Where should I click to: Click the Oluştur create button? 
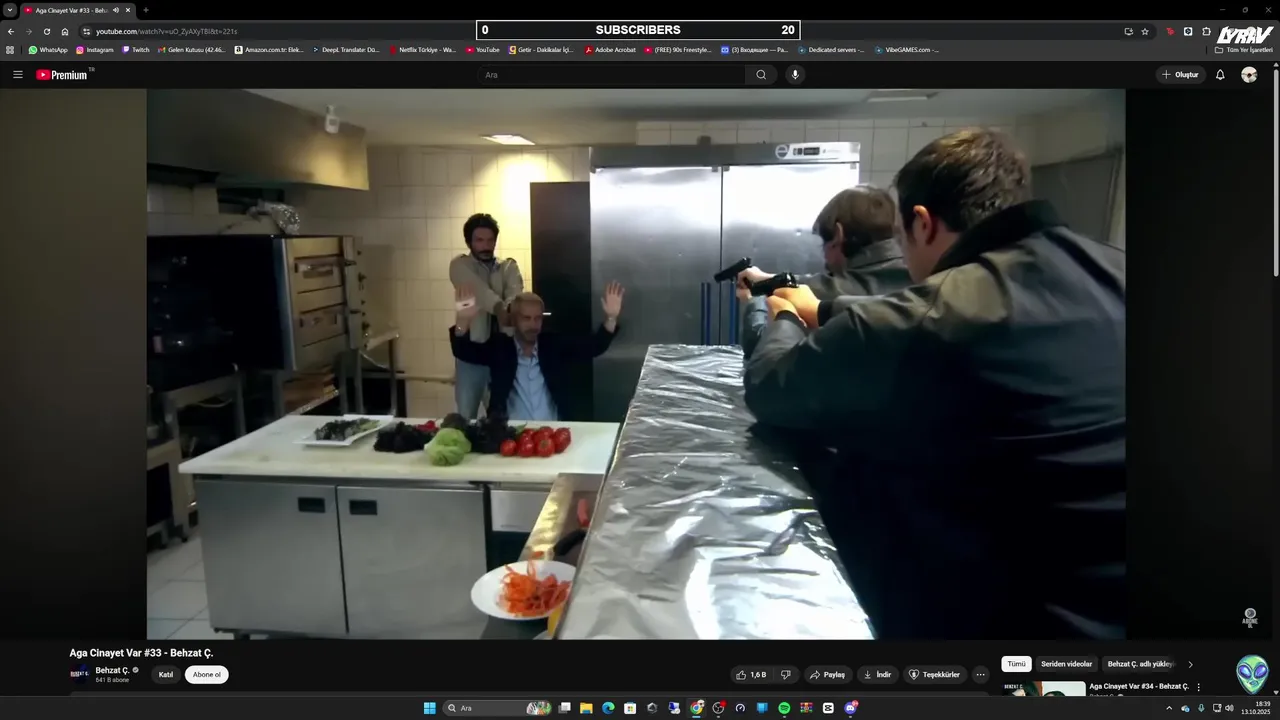[x=1180, y=75]
